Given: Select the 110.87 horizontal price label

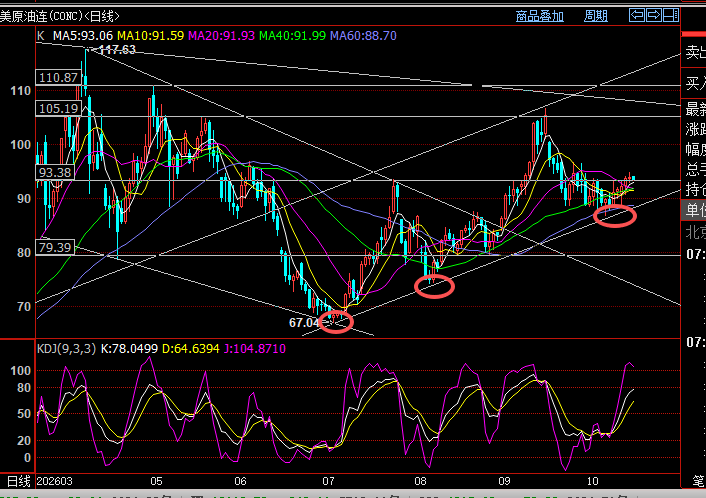Looking at the screenshot, I should point(58,77).
